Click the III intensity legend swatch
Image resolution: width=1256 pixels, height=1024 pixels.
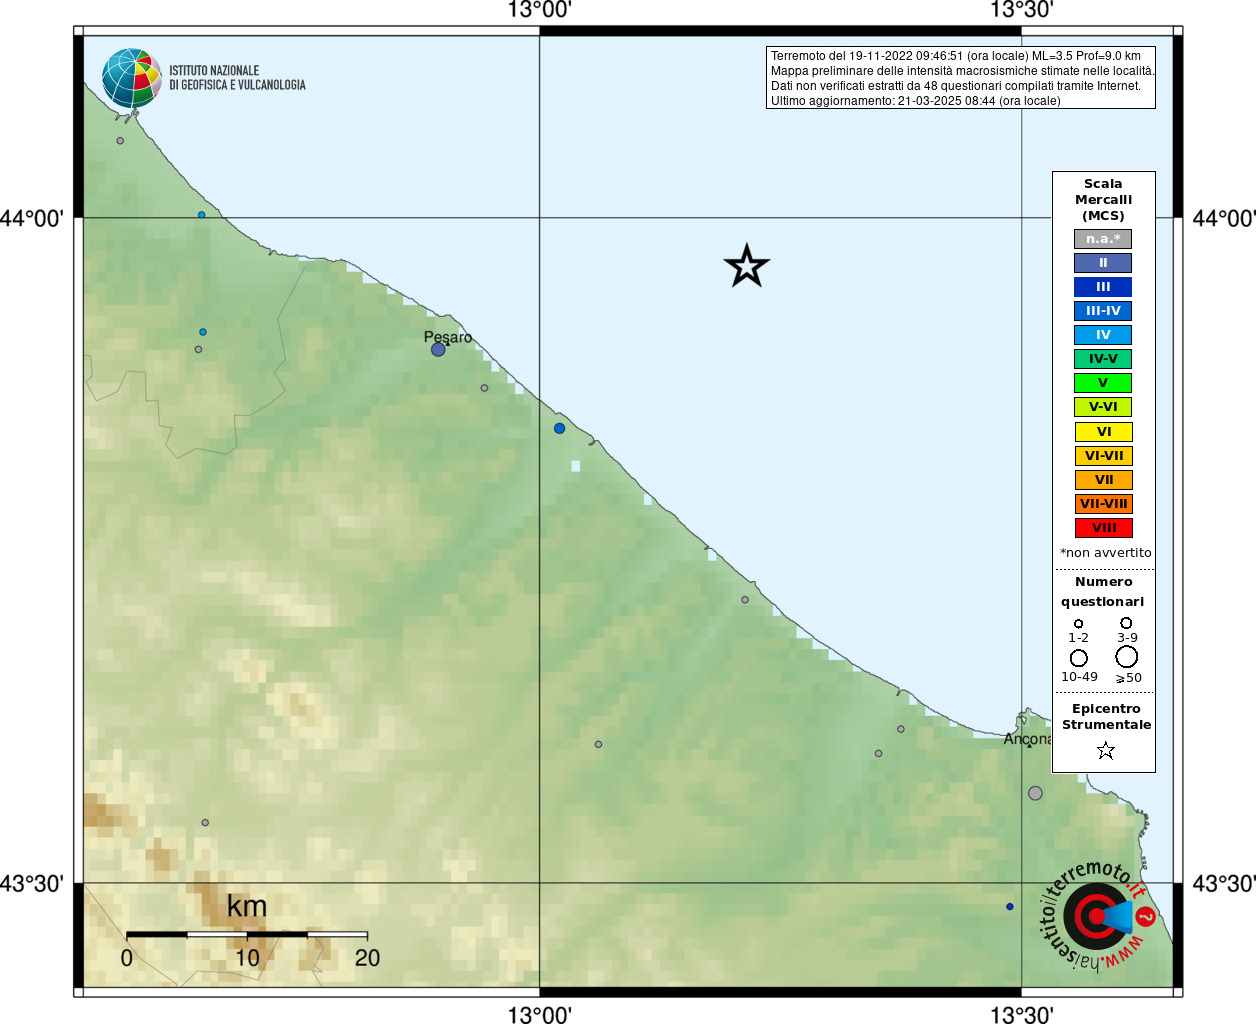coord(1103,287)
